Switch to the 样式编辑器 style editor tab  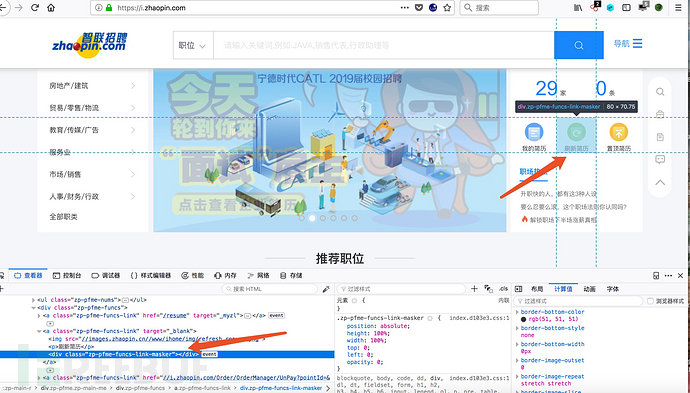151,275
